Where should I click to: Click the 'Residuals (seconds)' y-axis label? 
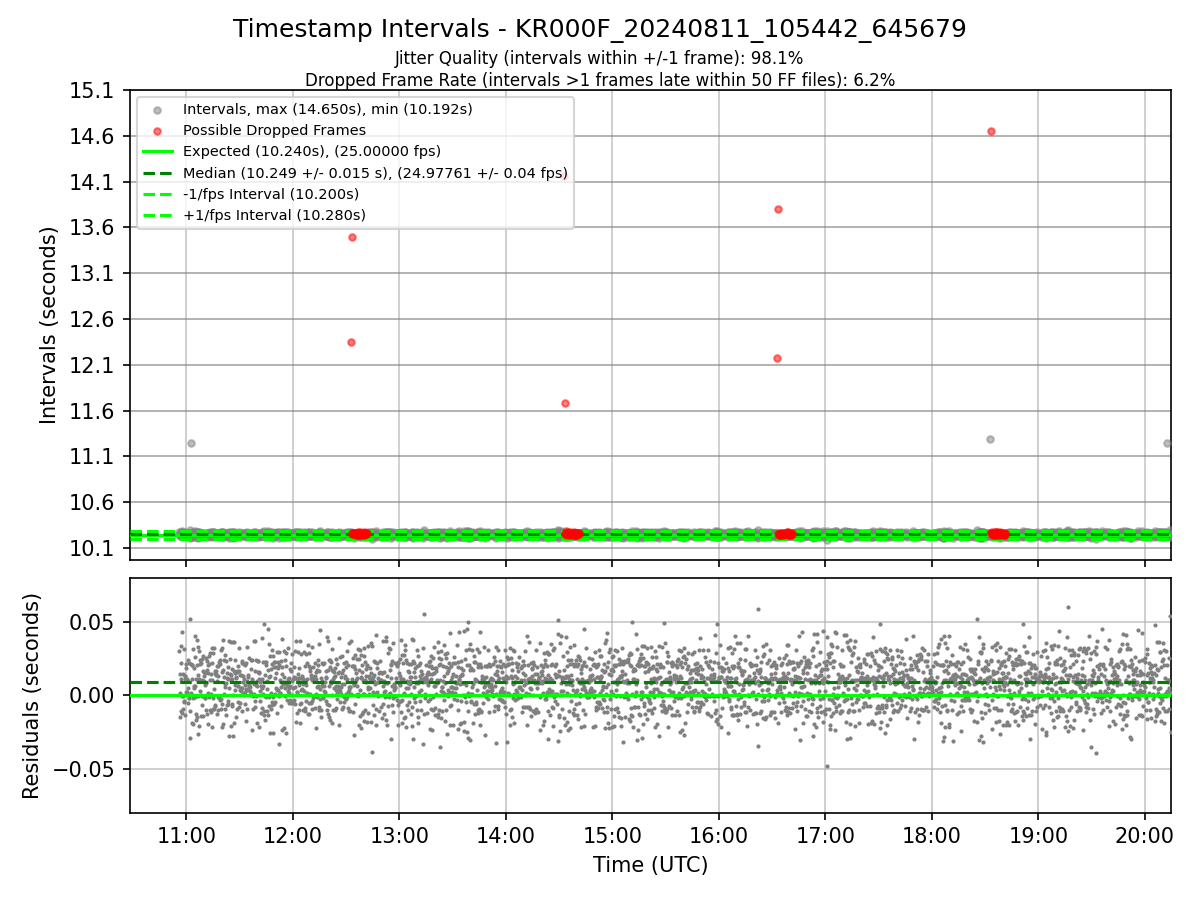coord(32,696)
